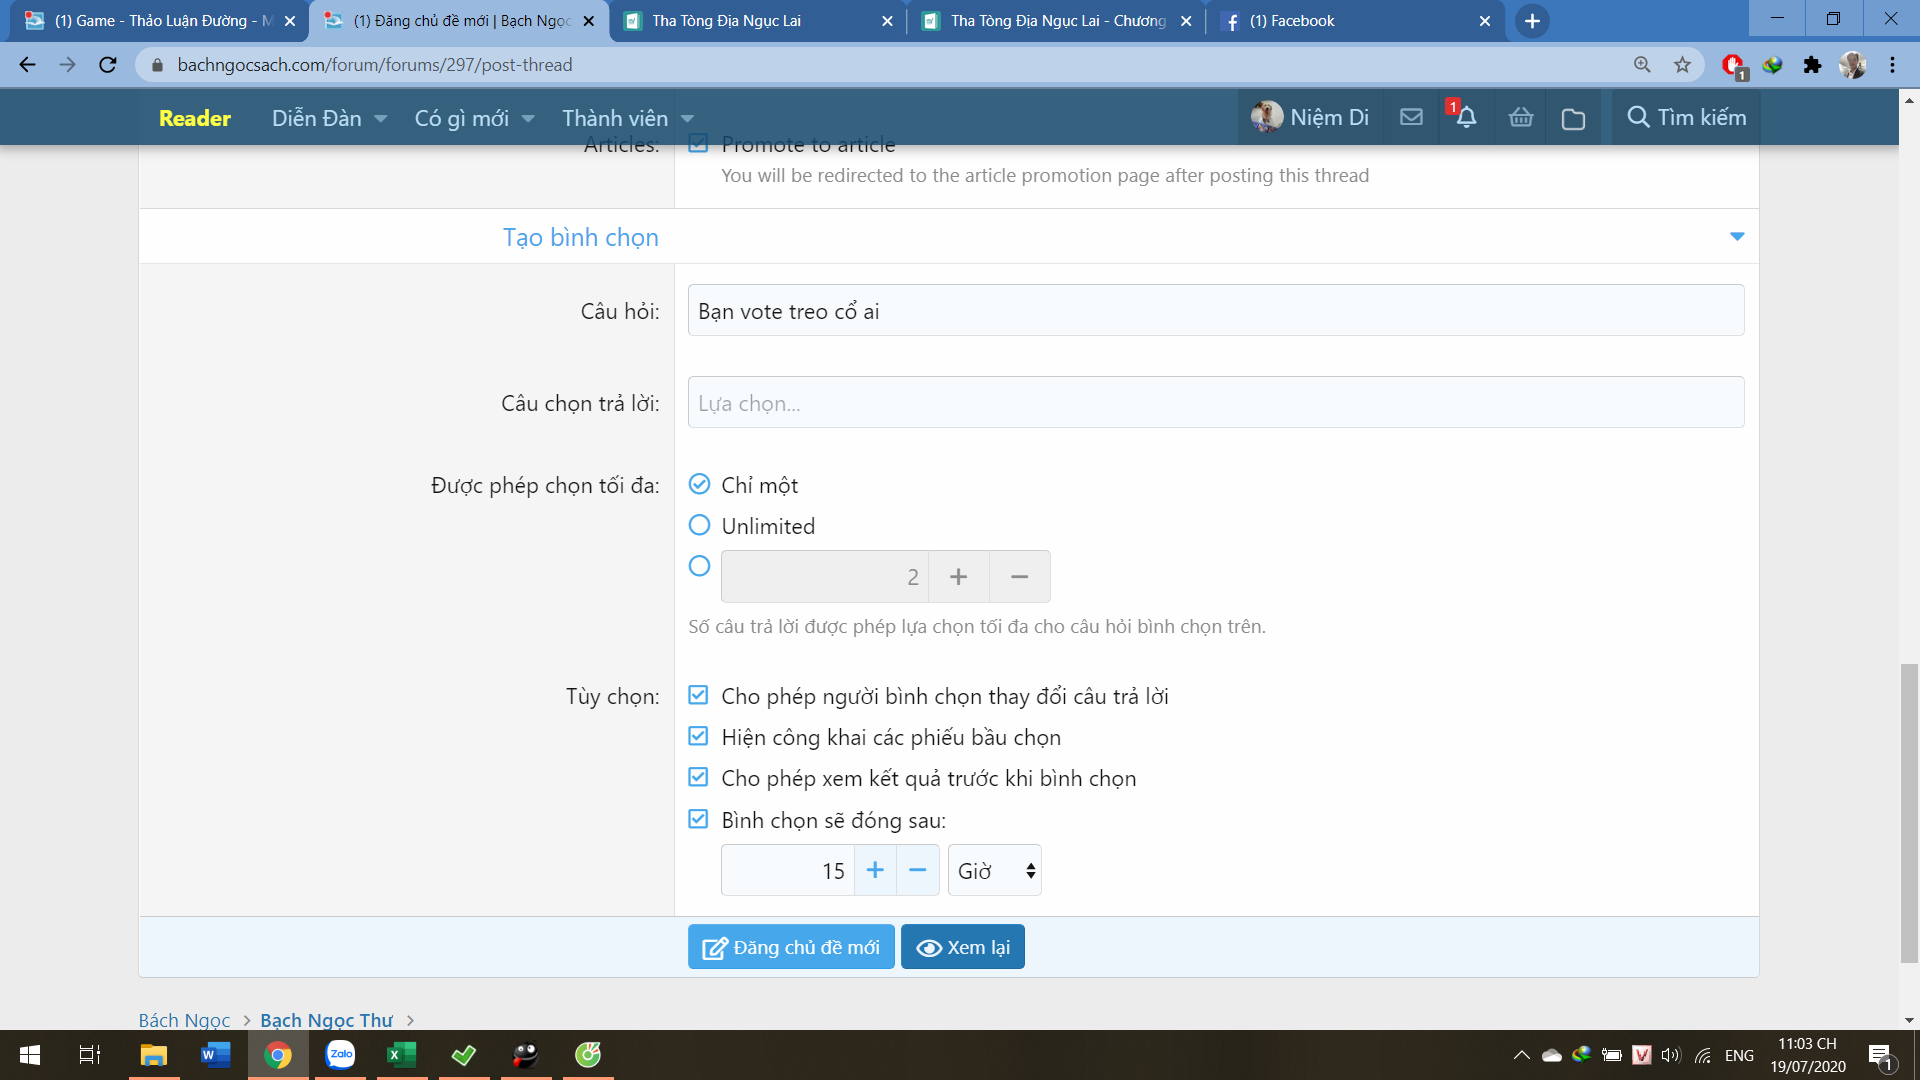Viewport: 1920px width, 1080px height.
Task: Click the Câu chọn trả lời input
Action: click(x=1215, y=403)
